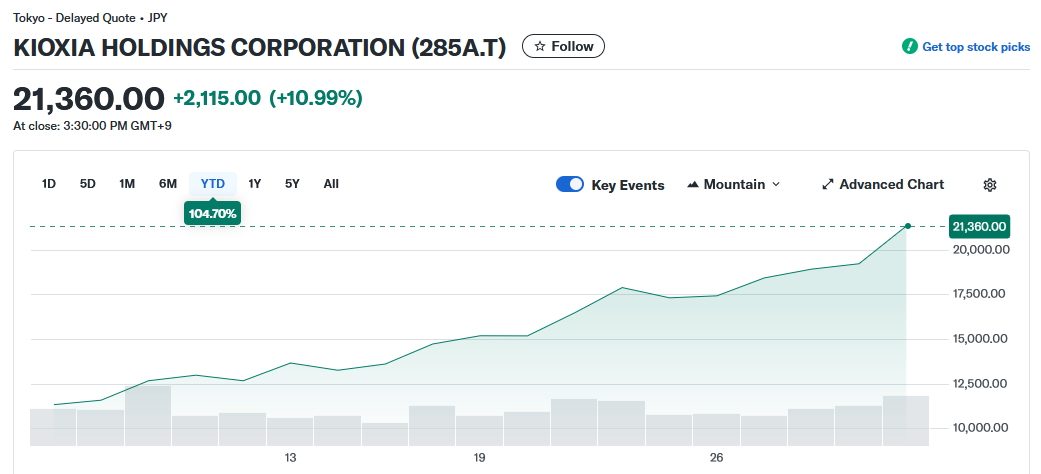Select the 1D time range tab

[x=49, y=184]
